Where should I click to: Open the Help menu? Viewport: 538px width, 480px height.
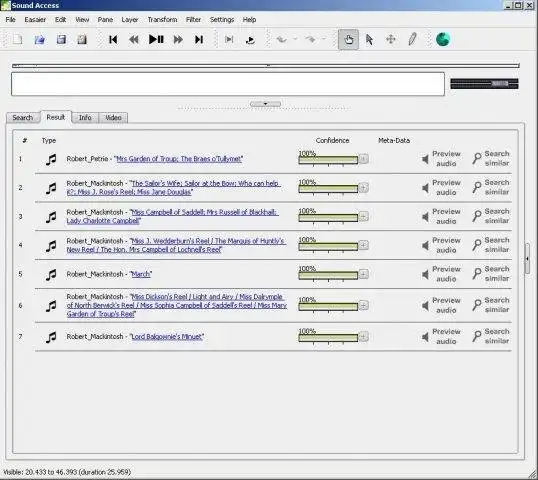click(x=249, y=20)
